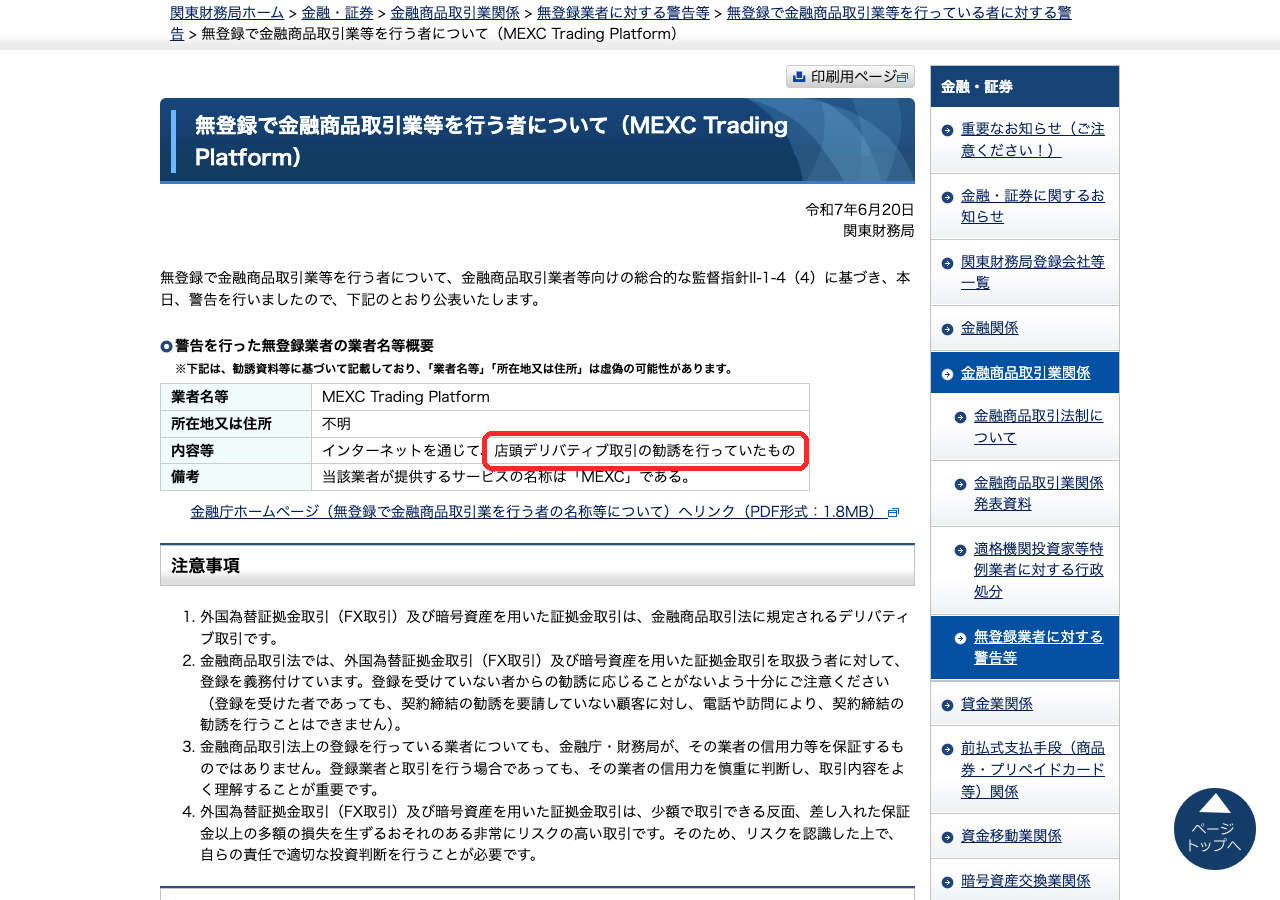Screen dimensions: 1280x900
Task: Open 資金移動業関係 in the sidebar
Action: coord(1011,836)
